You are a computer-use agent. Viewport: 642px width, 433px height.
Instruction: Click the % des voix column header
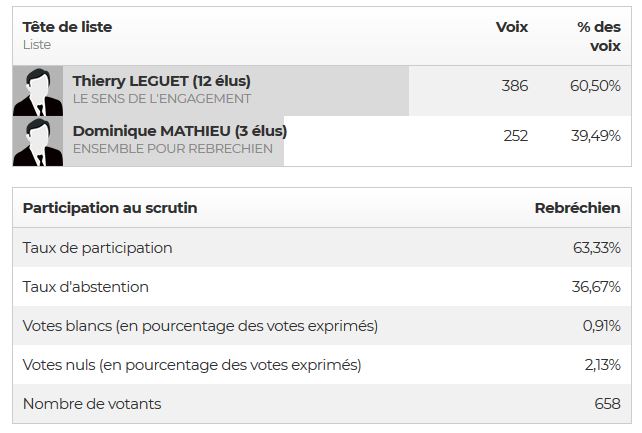599,36
